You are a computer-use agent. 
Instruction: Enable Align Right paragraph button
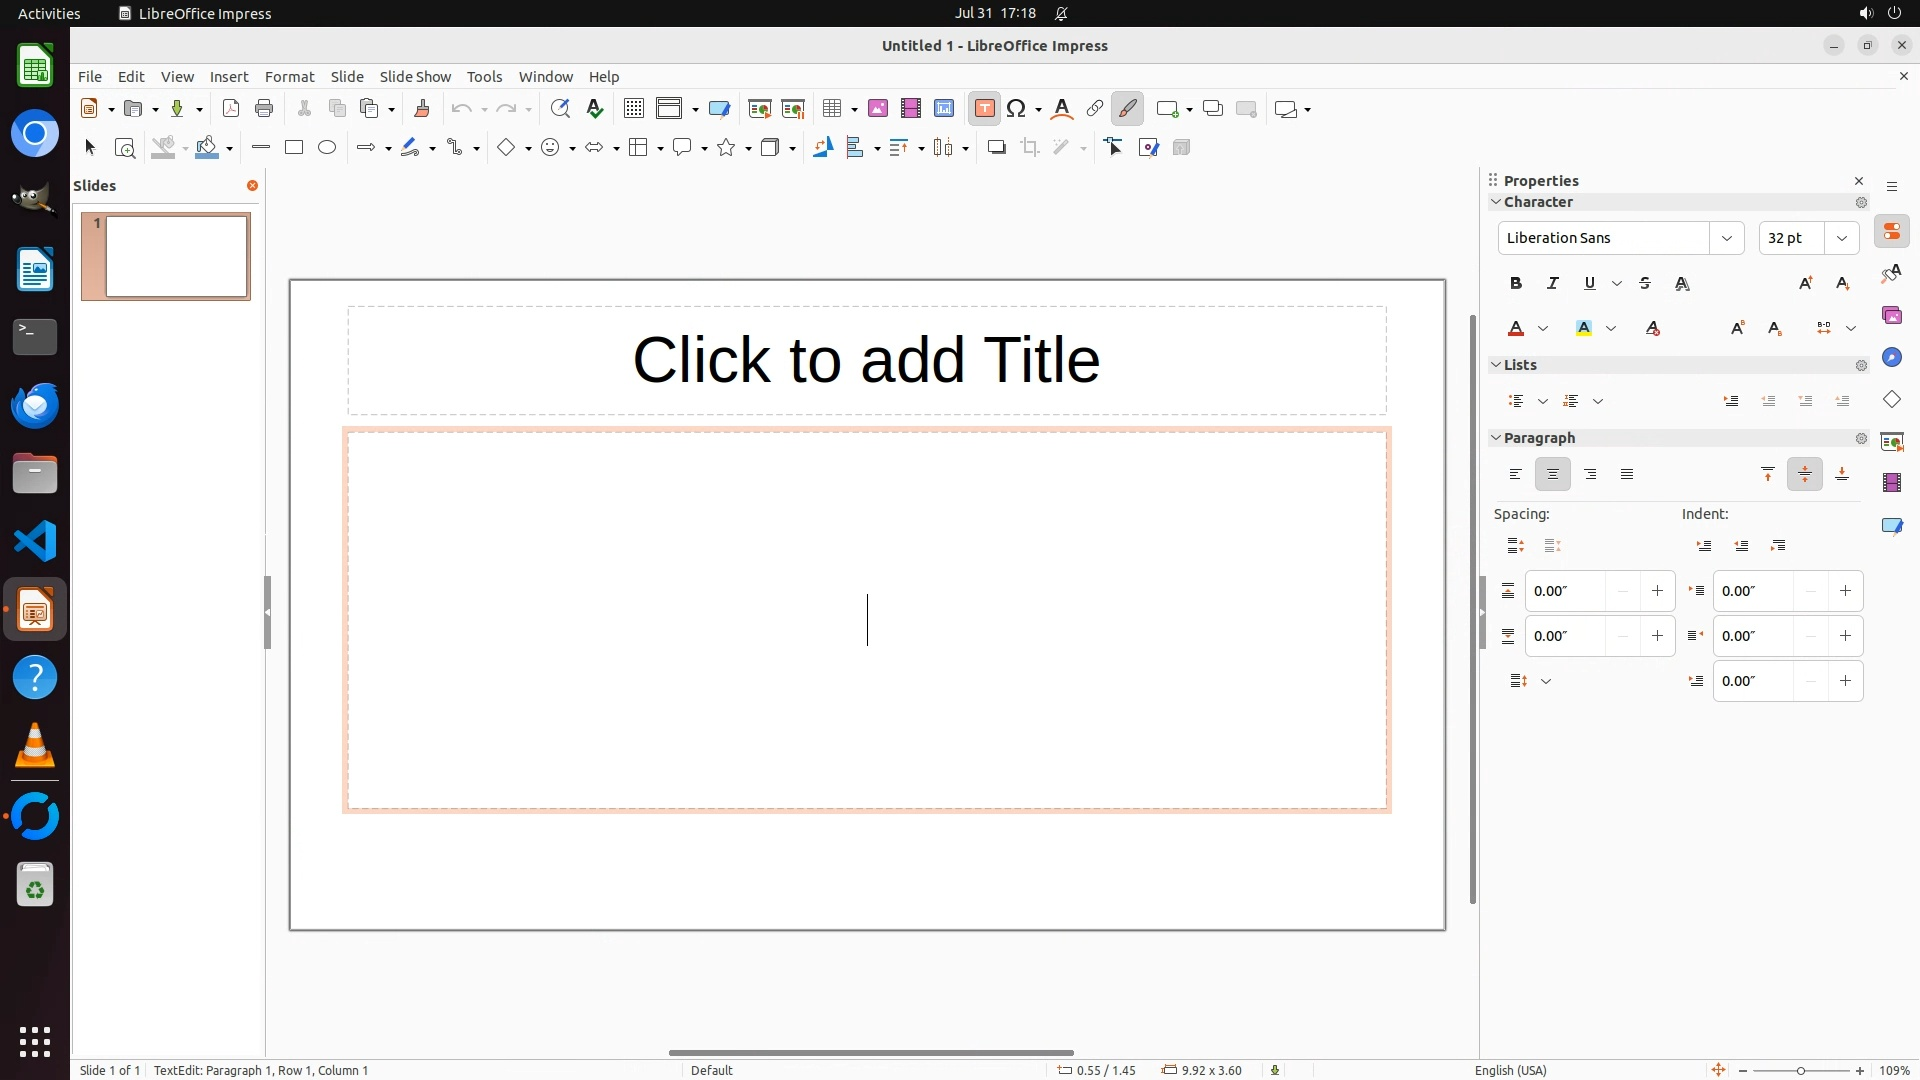click(1590, 475)
